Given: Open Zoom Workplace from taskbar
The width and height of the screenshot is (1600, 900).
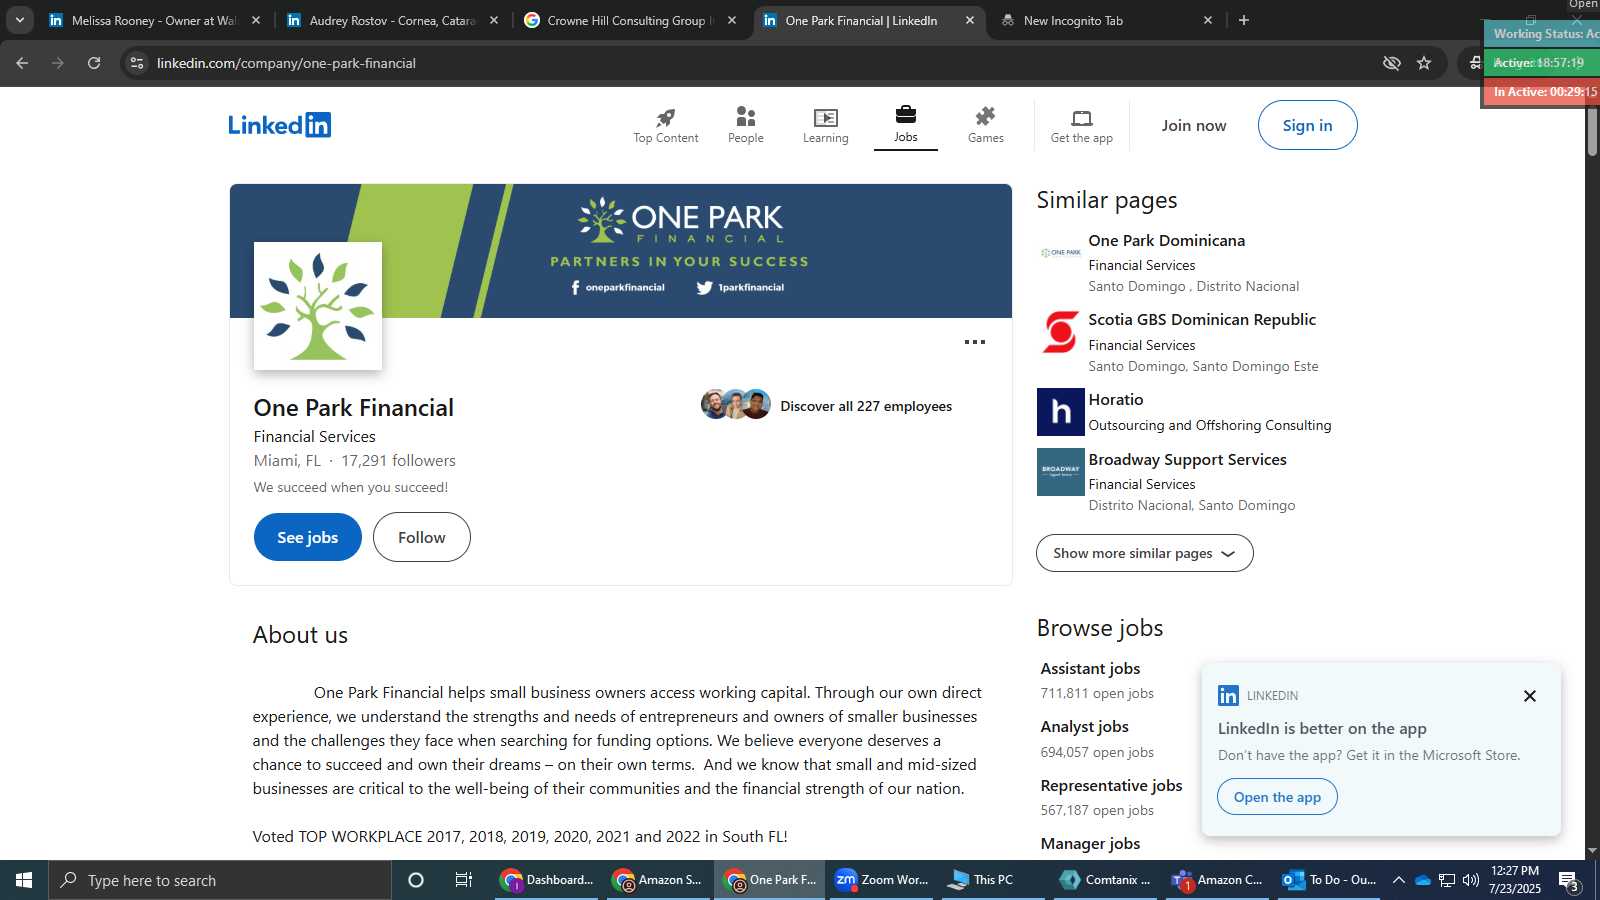Looking at the screenshot, I should (x=882, y=880).
